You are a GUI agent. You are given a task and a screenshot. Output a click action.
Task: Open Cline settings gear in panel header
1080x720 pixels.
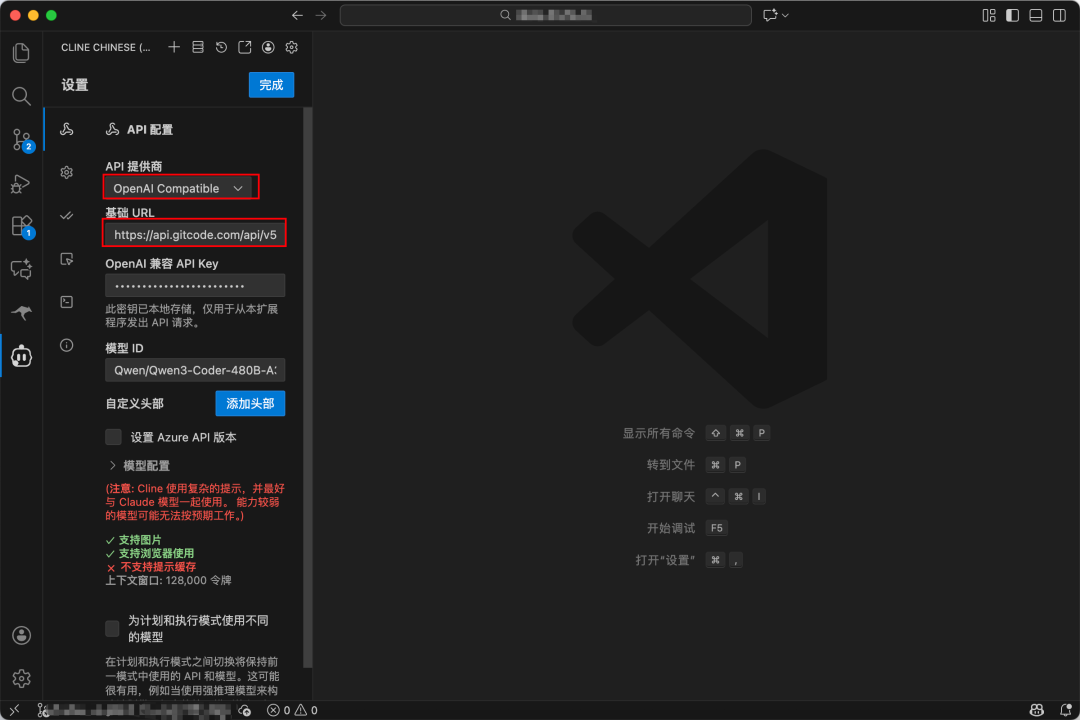[x=291, y=47]
